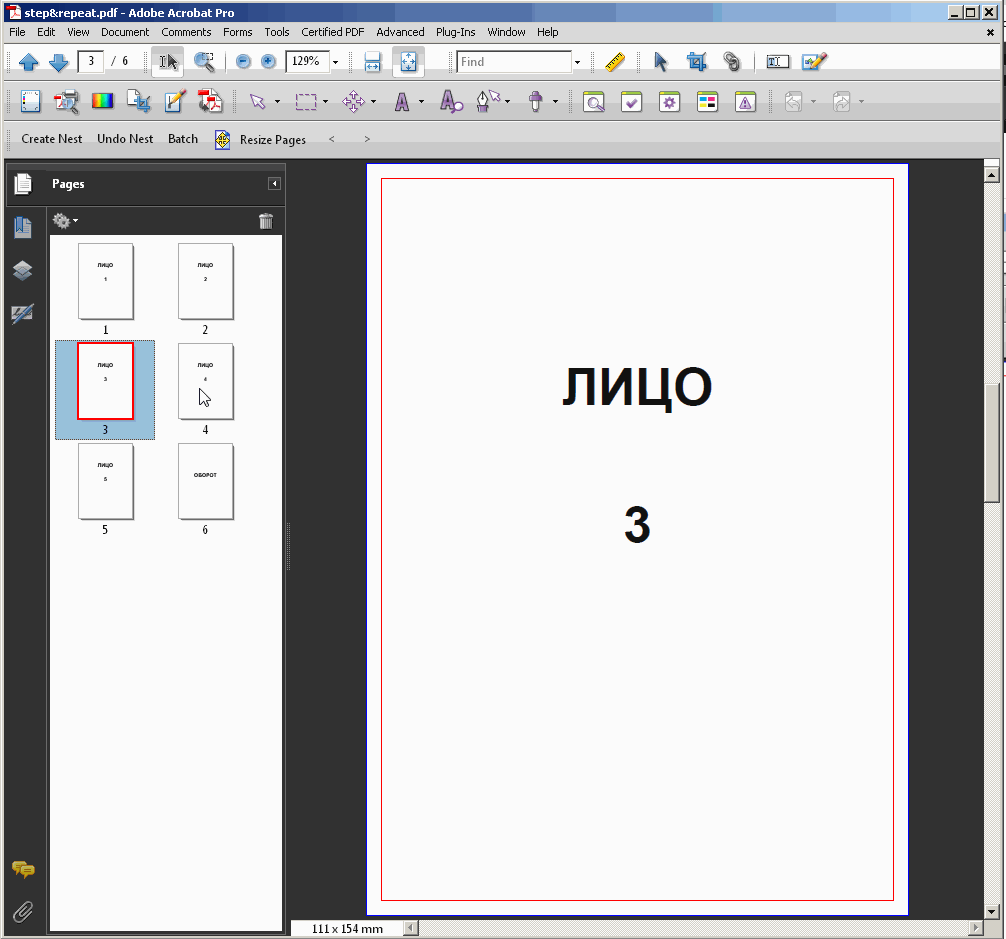Image resolution: width=1006 pixels, height=939 pixels.
Task: Click the current page number field
Action: 90,62
